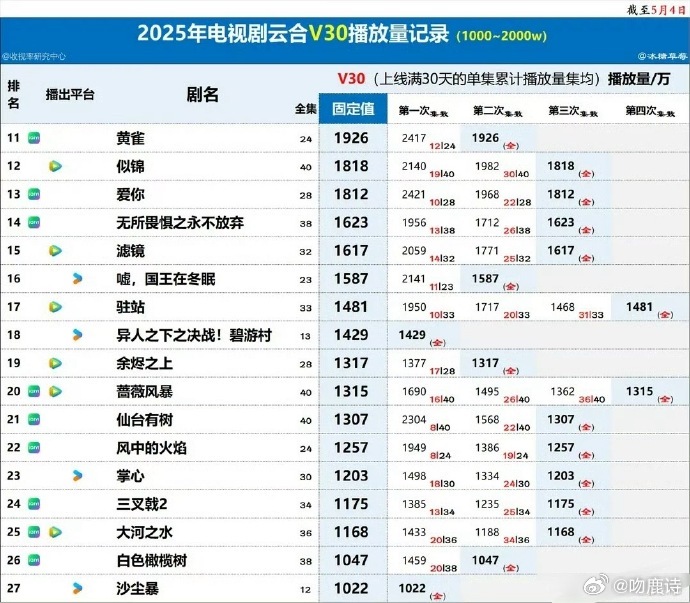Image resolution: width=690 pixels, height=603 pixels.
Task: Click the first-count value 2417
Action: pos(414,138)
